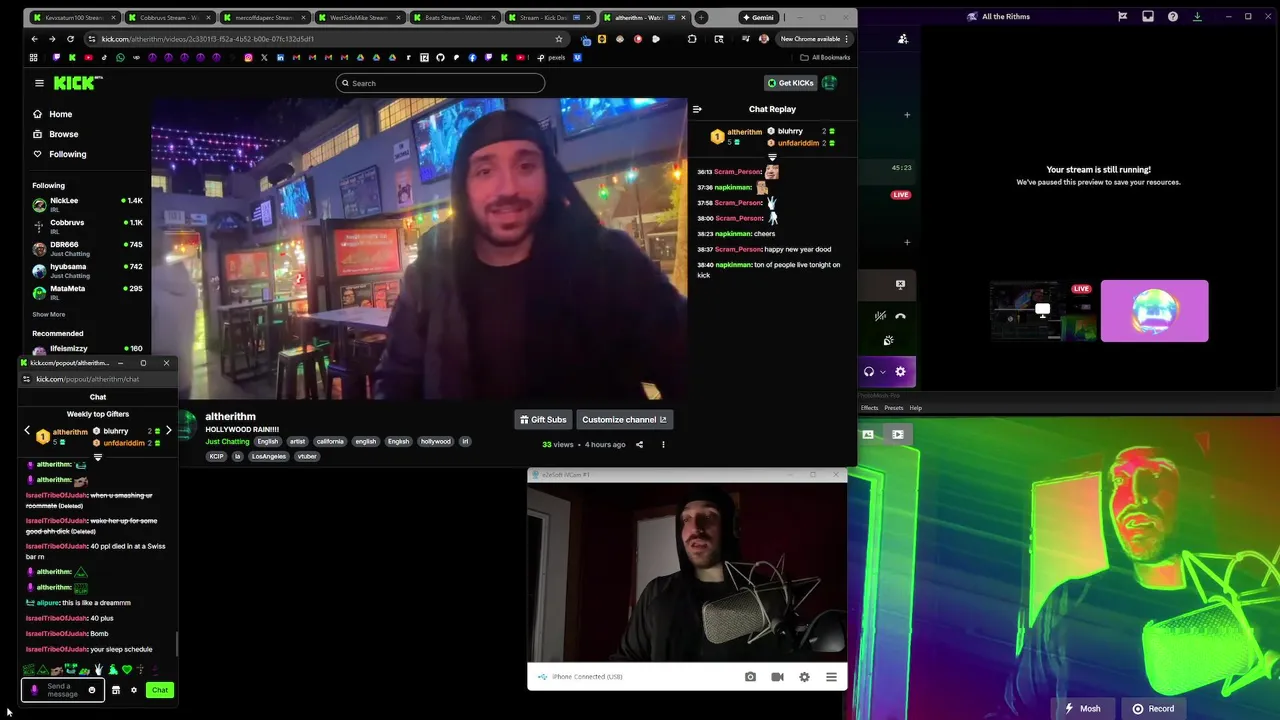The height and width of the screenshot is (720, 1280).
Task: Open Cobbruvs followed channel
Action: 88,226
